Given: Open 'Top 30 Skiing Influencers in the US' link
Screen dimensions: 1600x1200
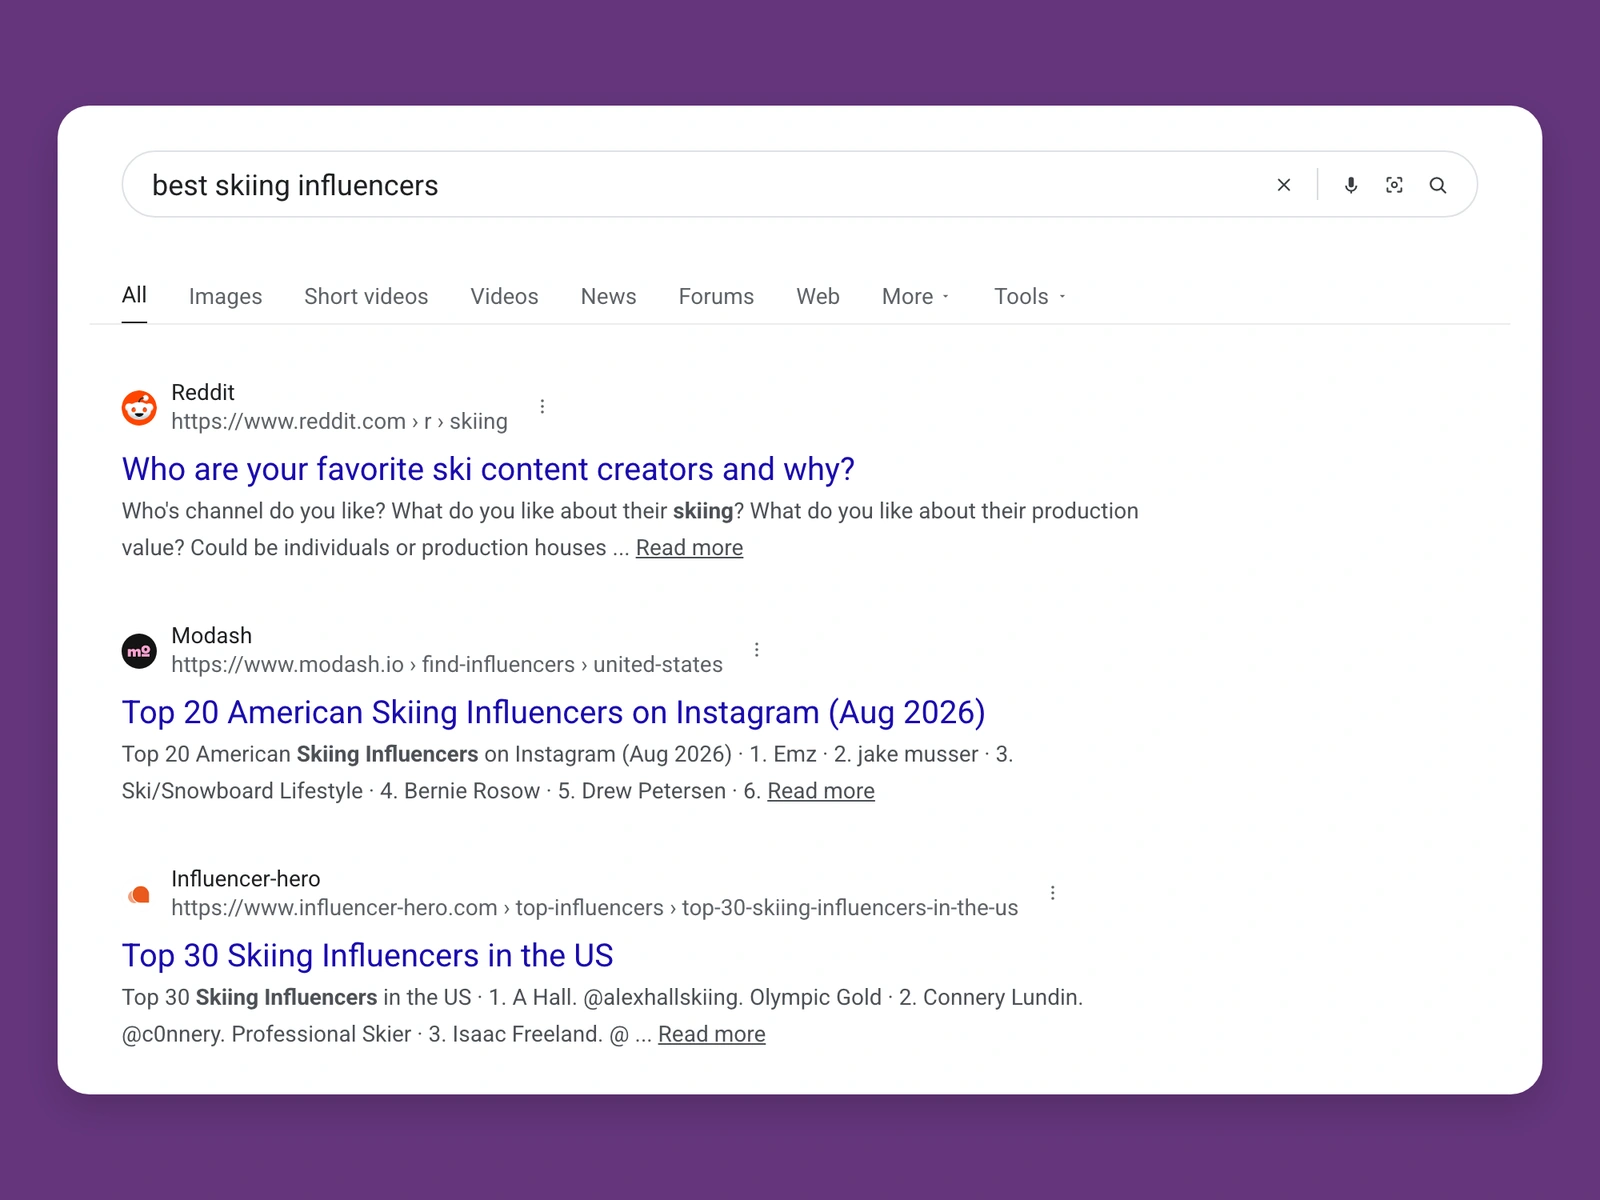Looking at the screenshot, I should tap(367, 956).
